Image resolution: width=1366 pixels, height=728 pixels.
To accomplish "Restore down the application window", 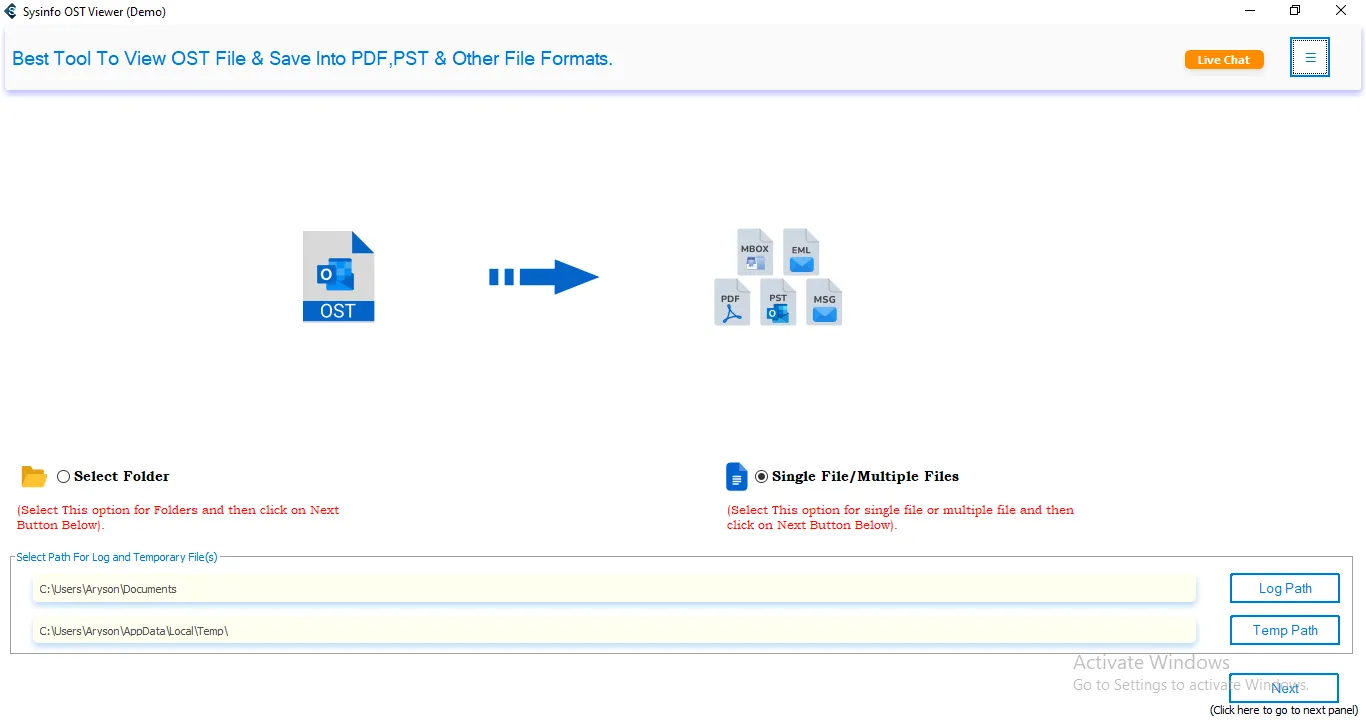I will (x=1295, y=11).
